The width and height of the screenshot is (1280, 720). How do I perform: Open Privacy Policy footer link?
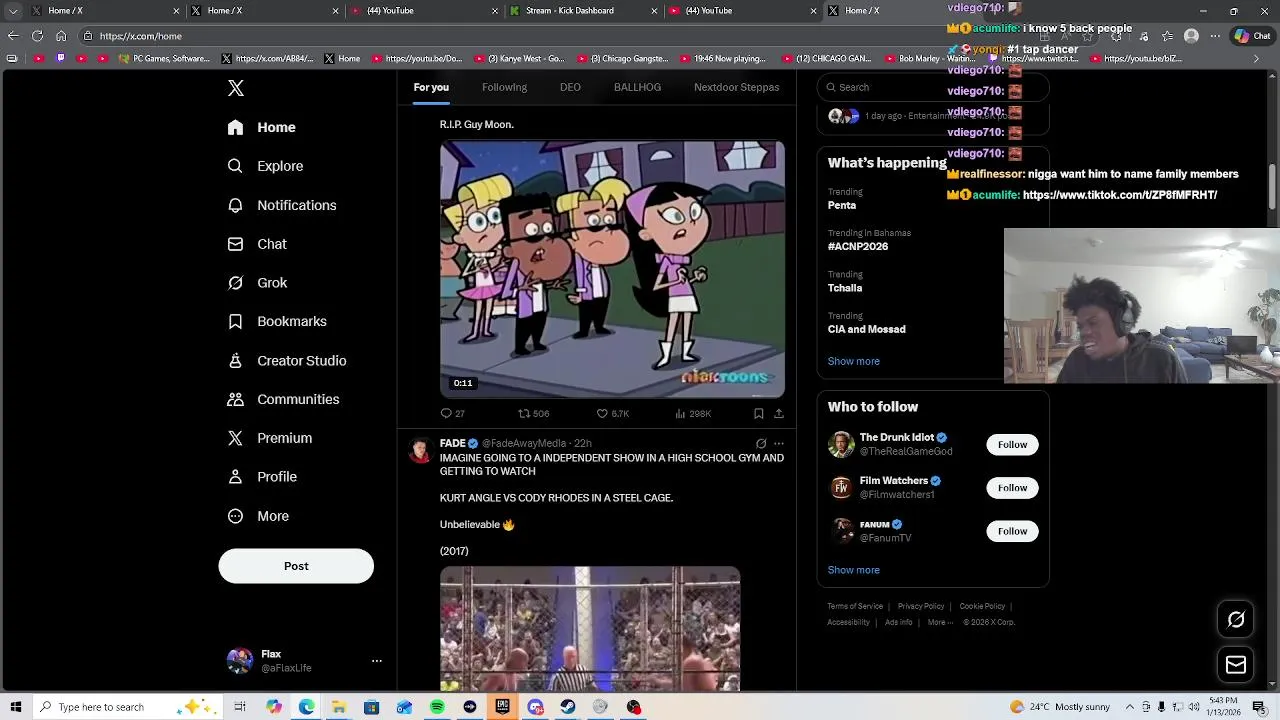921,606
